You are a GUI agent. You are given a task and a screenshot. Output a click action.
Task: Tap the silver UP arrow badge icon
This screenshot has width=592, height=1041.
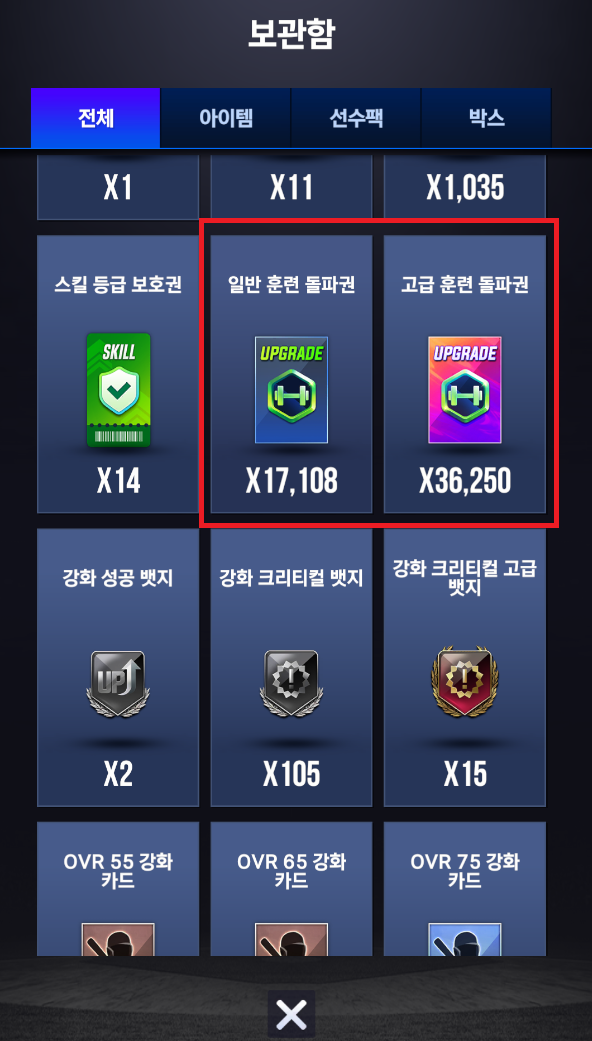[x=118, y=684]
